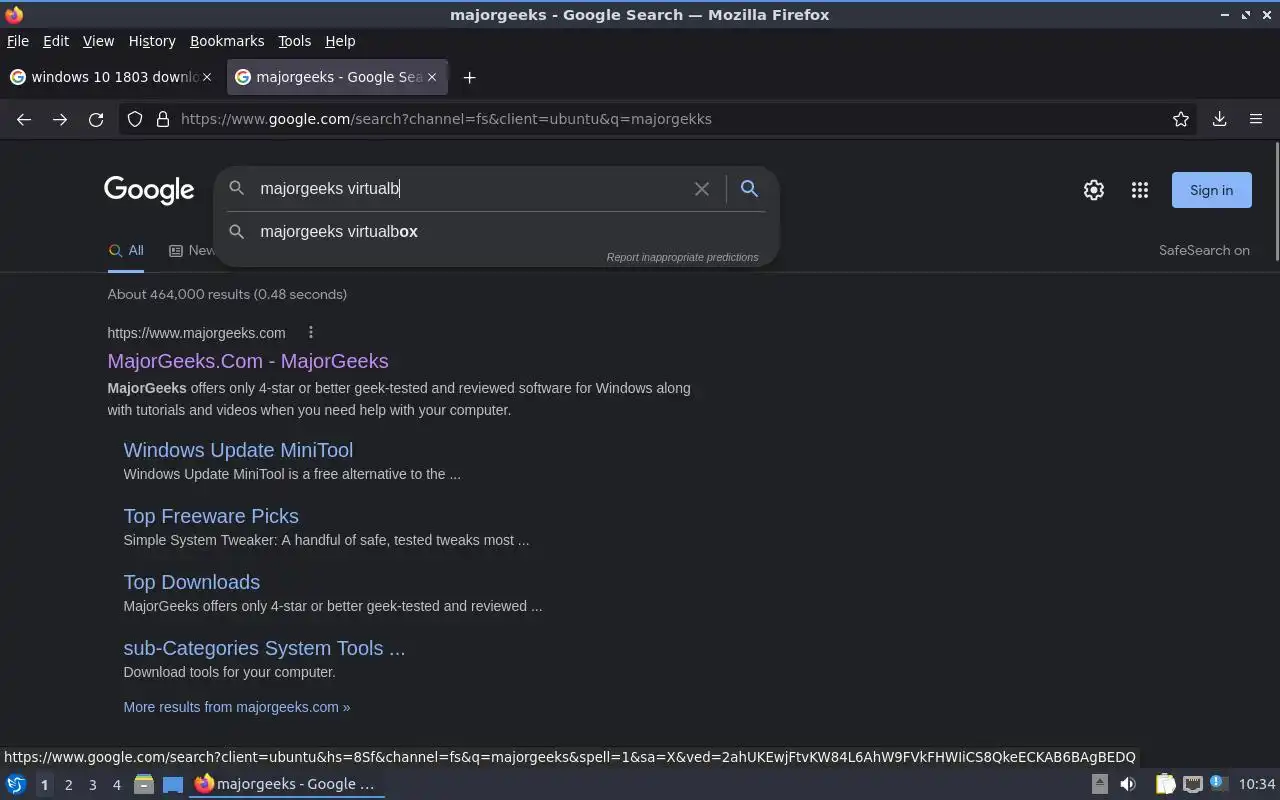Focus the Google search input field
The image size is (1280, 800).
470,188
